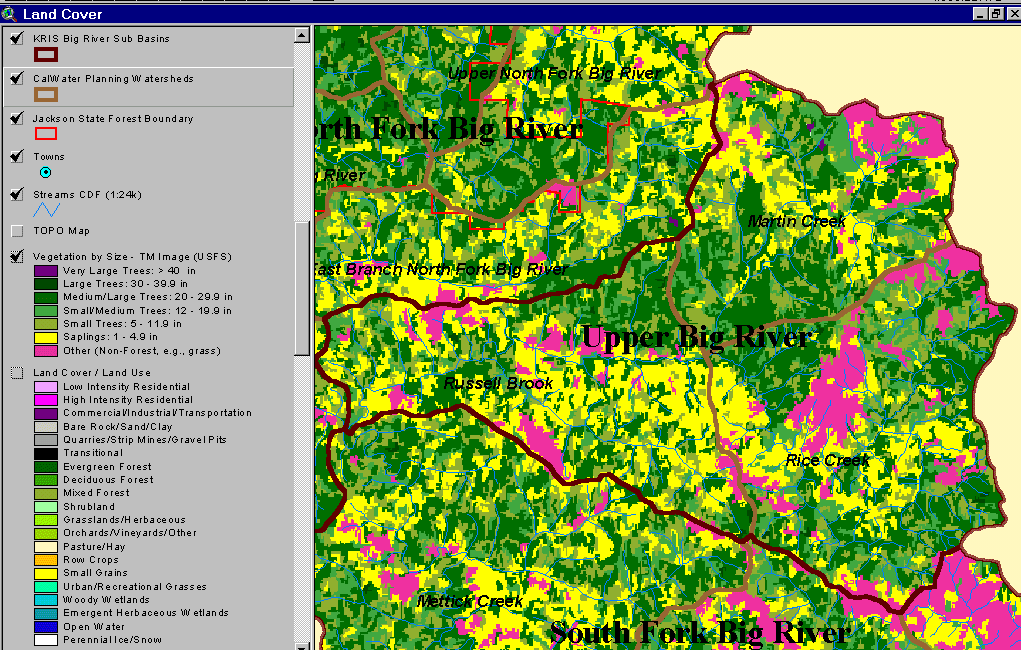Select the Small/Medium Trees swatch

(x=46, y=311)
